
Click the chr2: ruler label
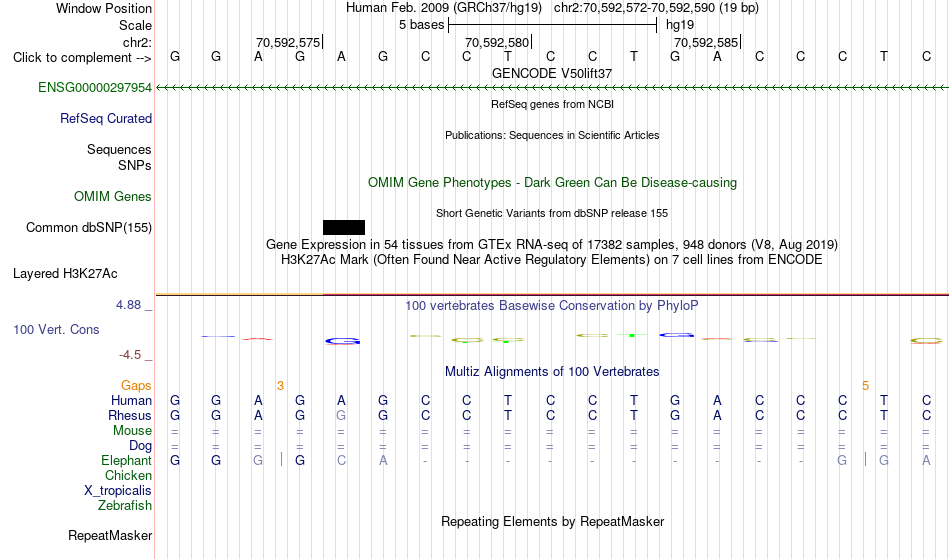coord(137,42)
